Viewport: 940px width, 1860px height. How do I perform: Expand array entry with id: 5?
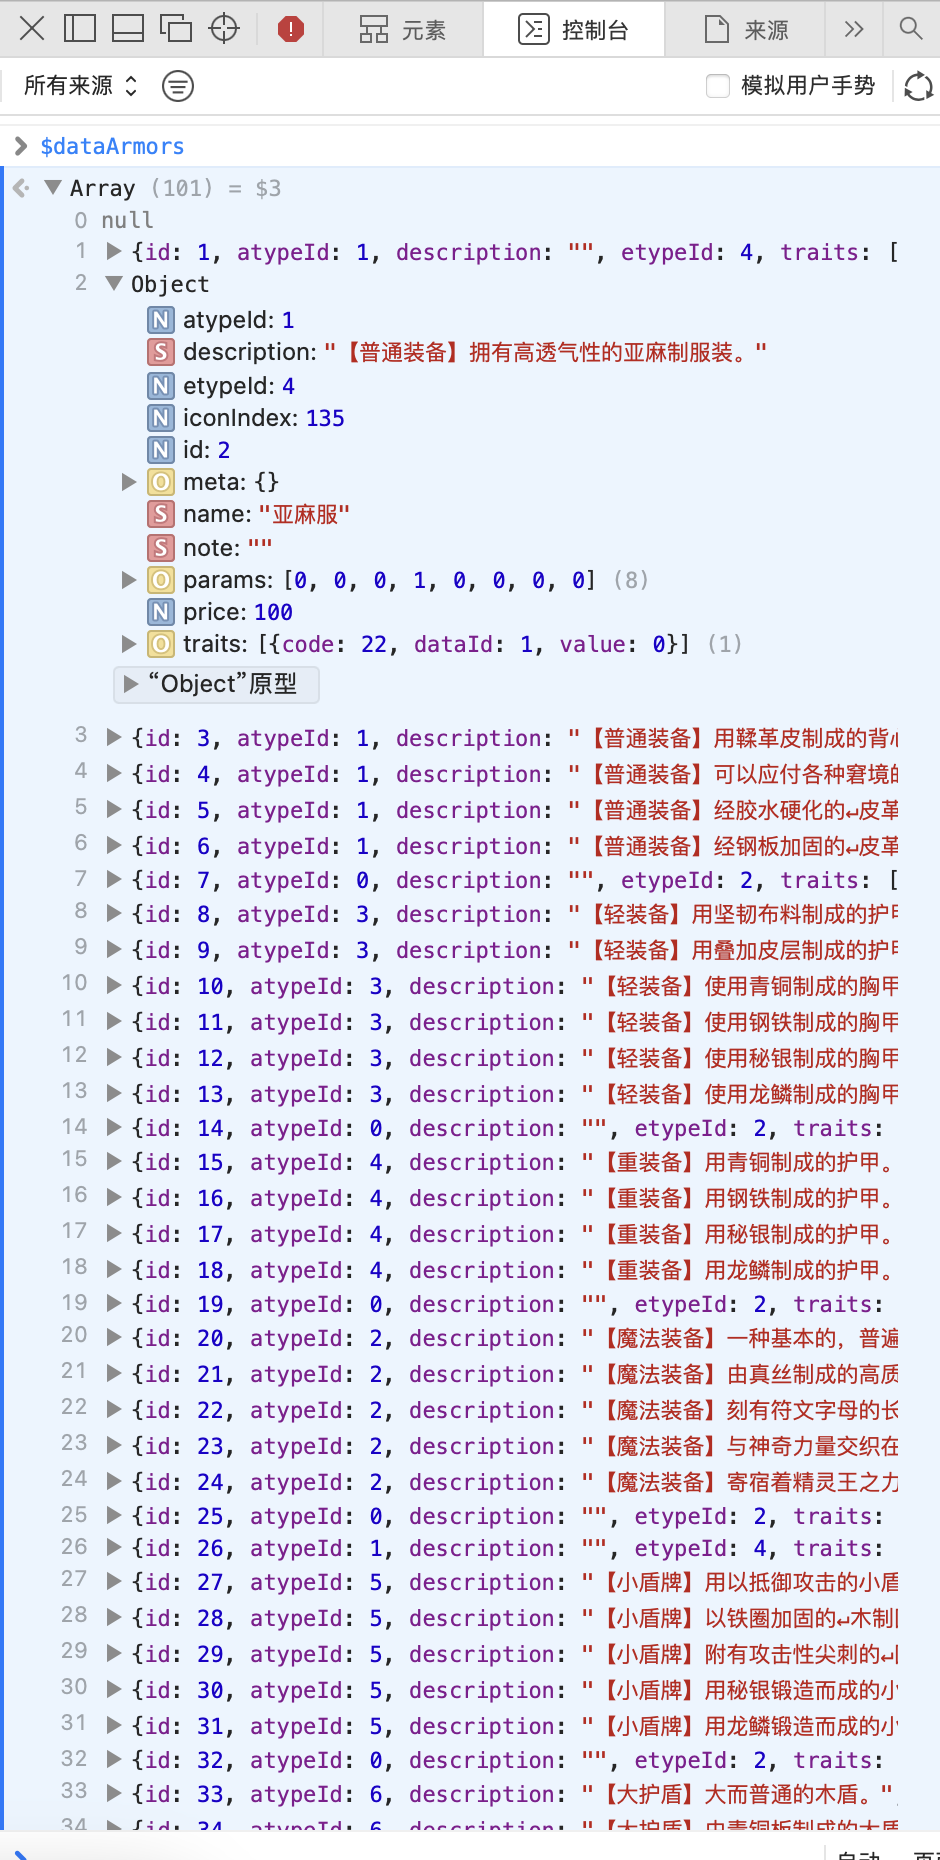(114, 809)
